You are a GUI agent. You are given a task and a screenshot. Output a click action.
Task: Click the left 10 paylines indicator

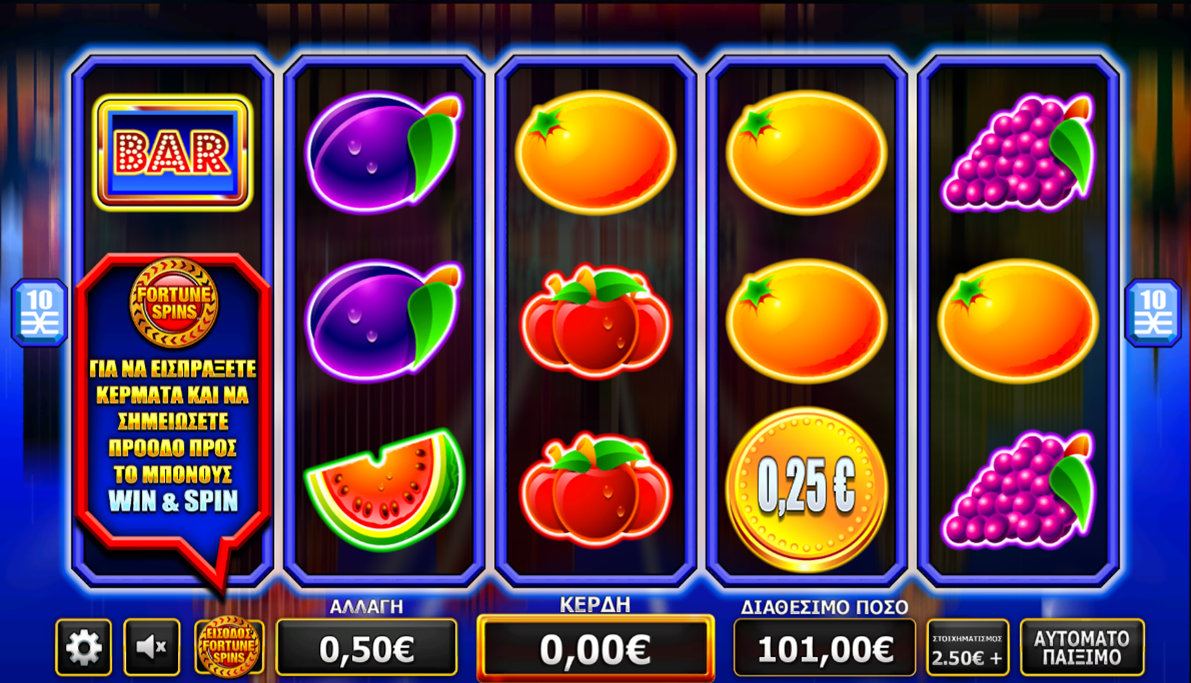tap(39, 312)
